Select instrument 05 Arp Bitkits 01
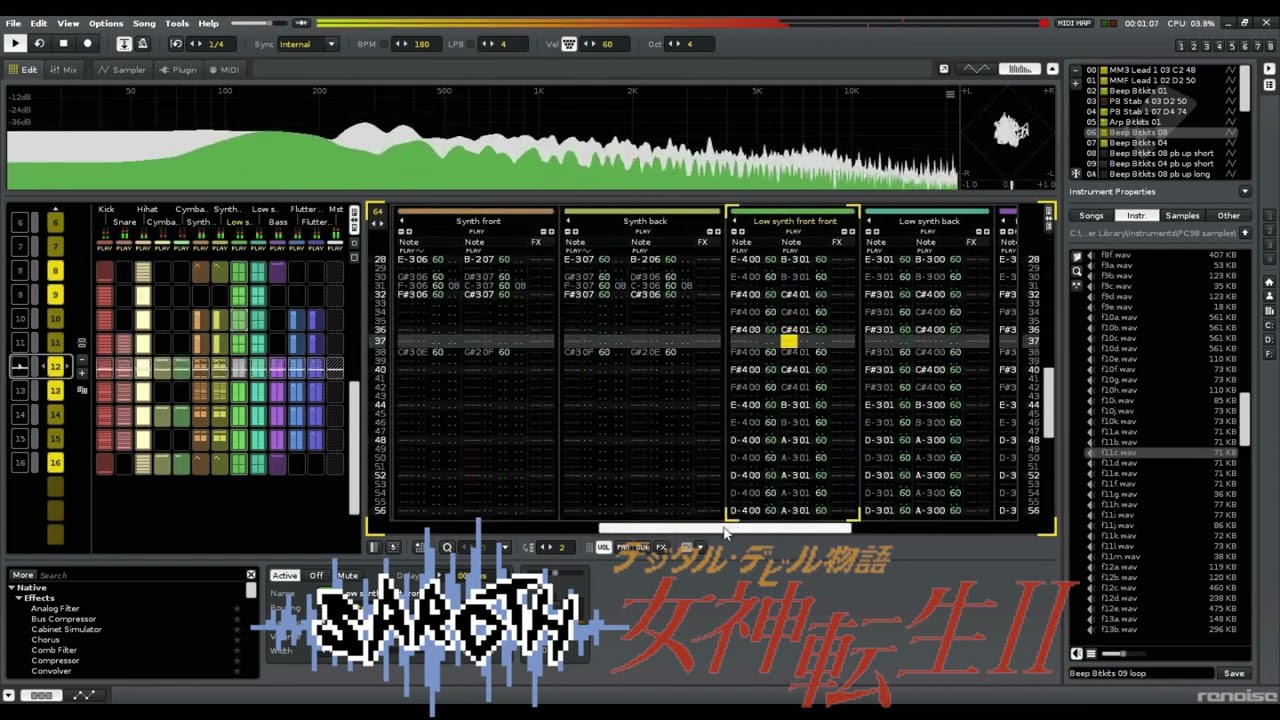 click(x=1160, y=122)
